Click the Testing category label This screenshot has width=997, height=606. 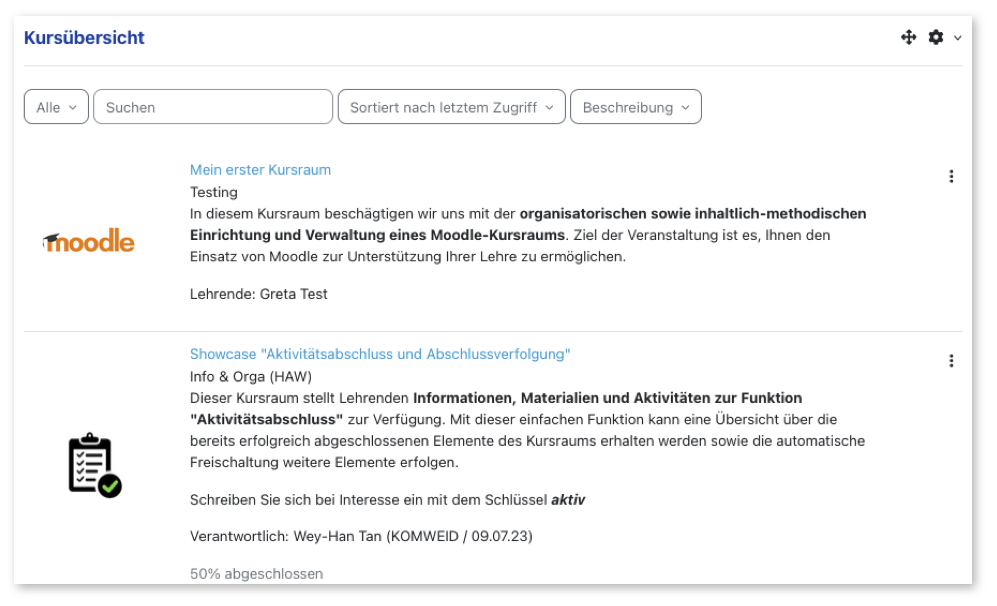(x=214, y=192)
